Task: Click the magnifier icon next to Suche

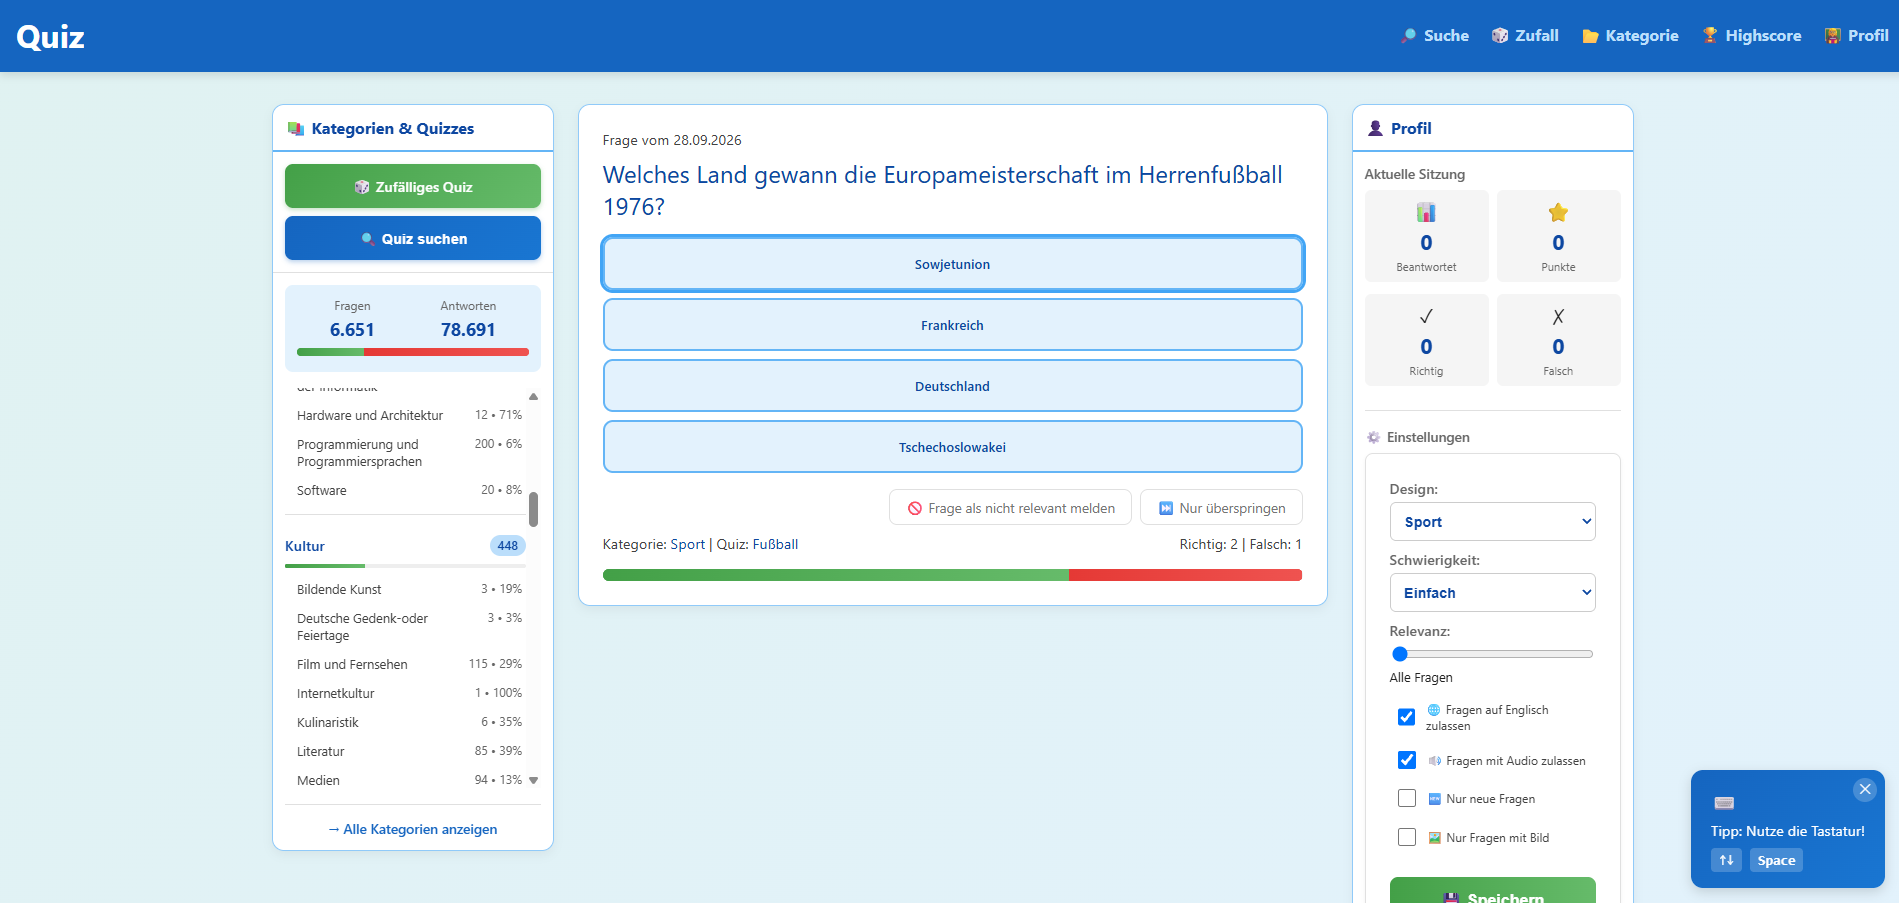Action: (x=1409, y=36)
